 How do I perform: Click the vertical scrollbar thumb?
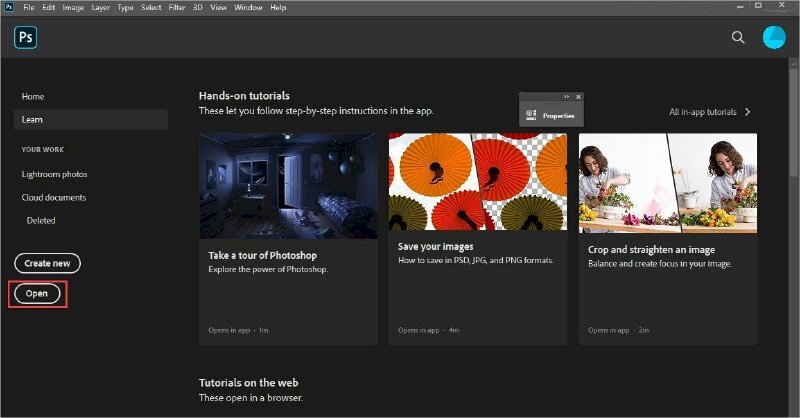click(x=793, y=122)
